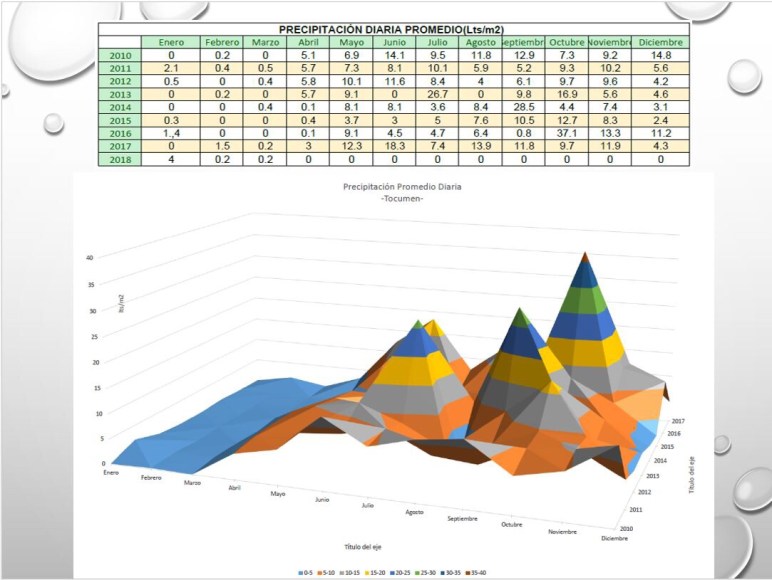Select the 'Diciembre' column header
Image resolution: width=772 pixels, height=580 pixels.
pos(661,43)
